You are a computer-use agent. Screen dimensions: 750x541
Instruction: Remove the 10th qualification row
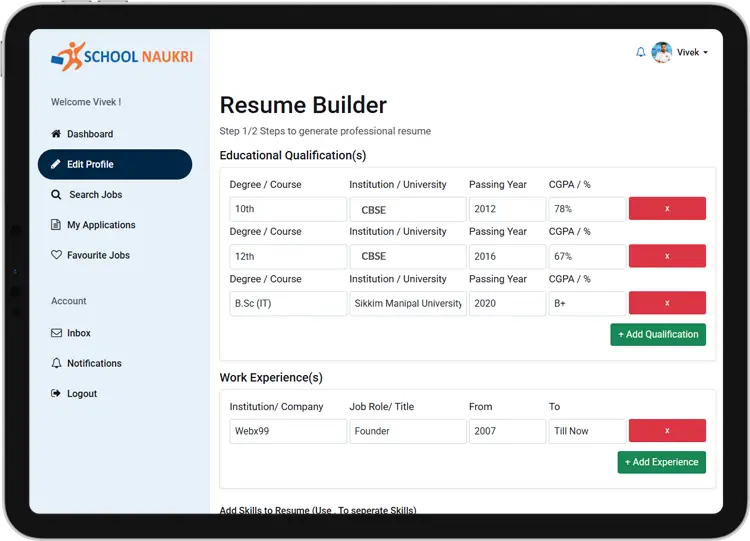(x=667, y=209)
